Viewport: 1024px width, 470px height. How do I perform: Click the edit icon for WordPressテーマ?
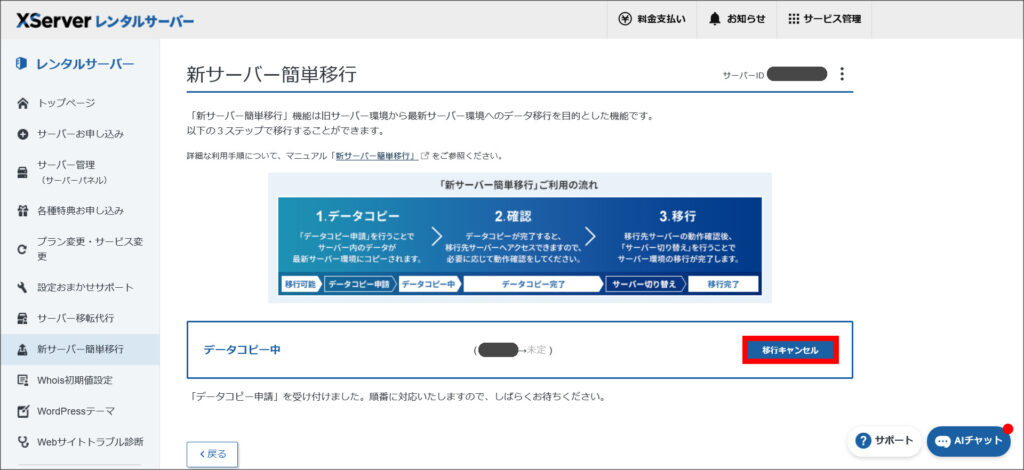[x=23, y=411]
